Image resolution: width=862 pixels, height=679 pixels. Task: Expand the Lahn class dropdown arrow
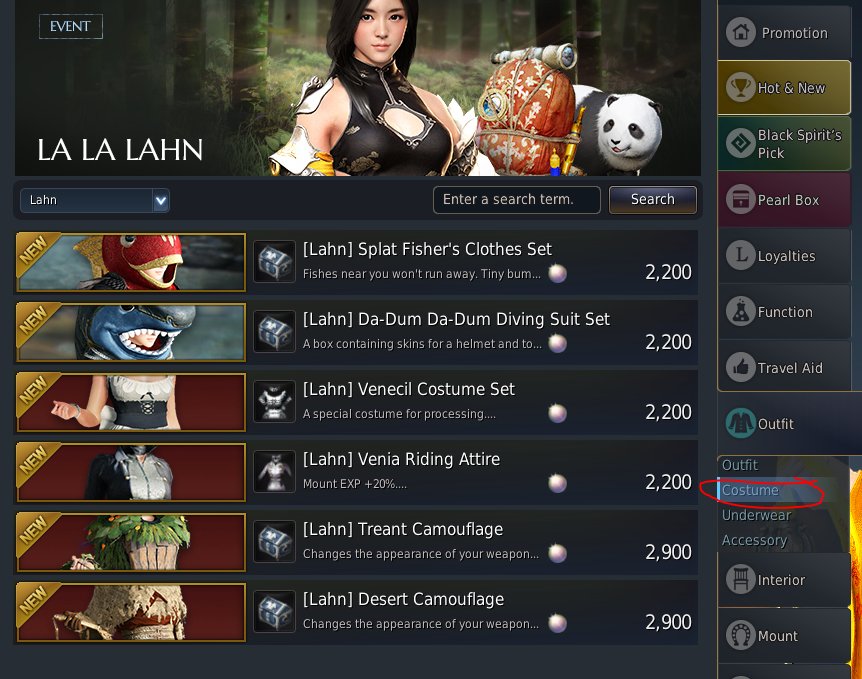pyautogui.click(x=161, y=201)
